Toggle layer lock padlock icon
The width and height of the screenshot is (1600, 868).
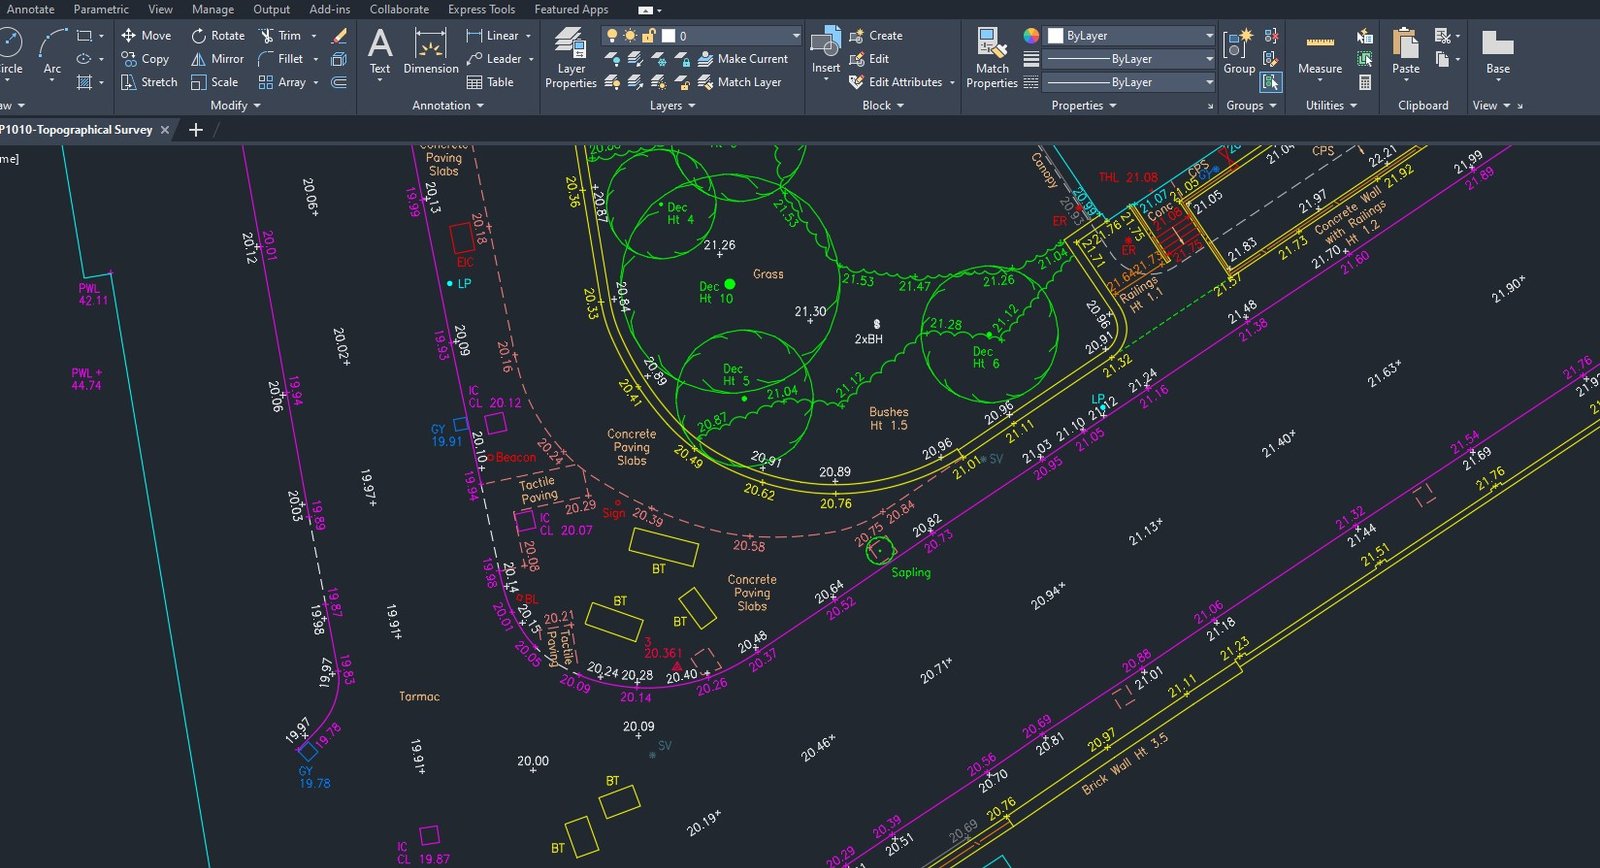pos(648,36)
